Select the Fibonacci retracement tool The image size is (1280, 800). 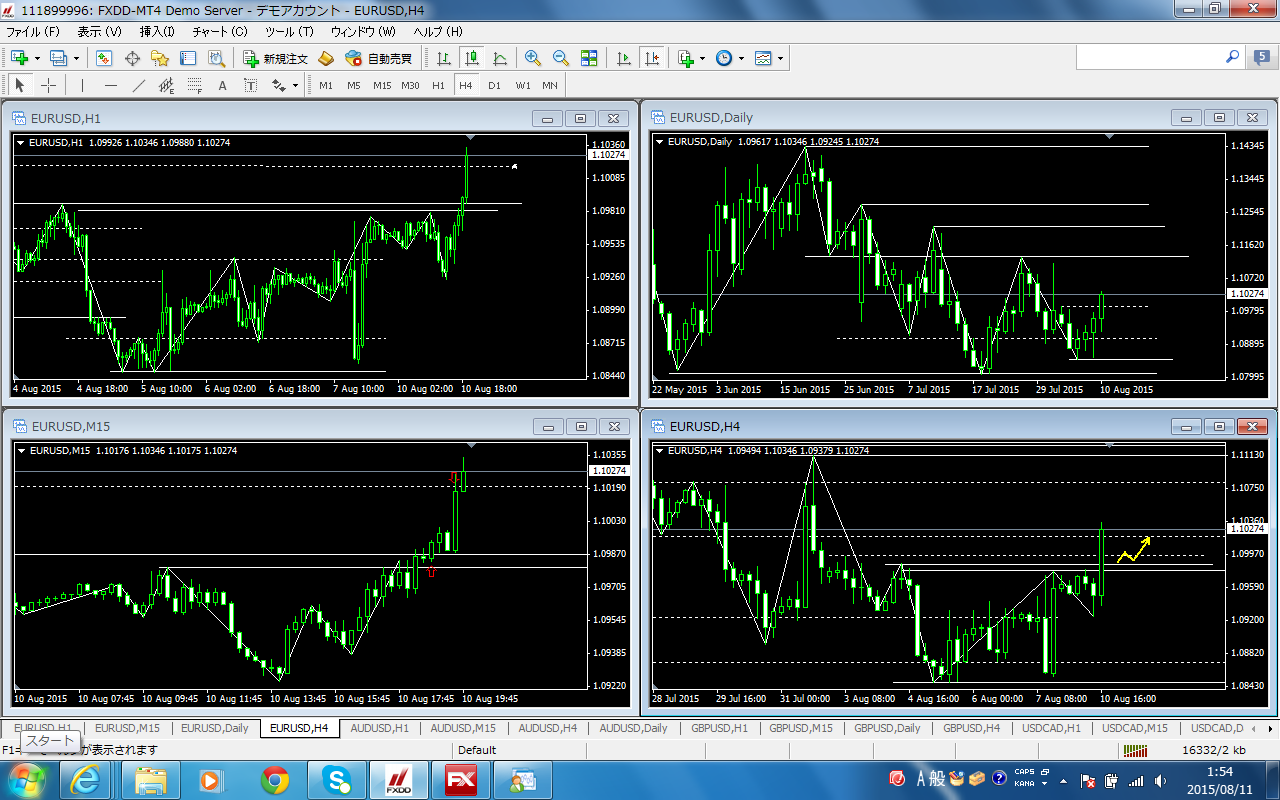coord(195,85)
